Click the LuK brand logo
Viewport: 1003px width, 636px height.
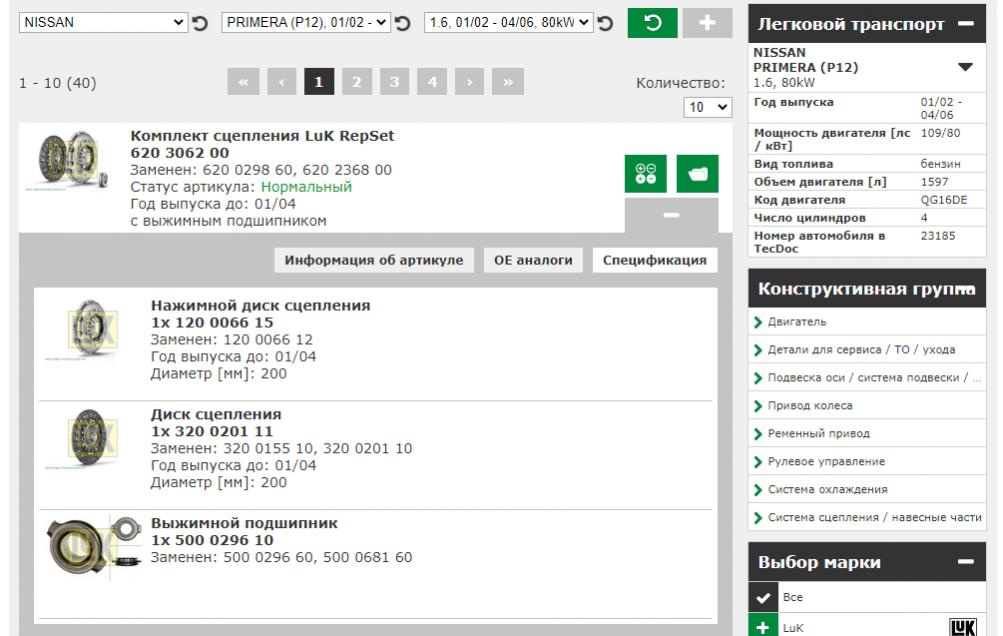tap(963, 627)
